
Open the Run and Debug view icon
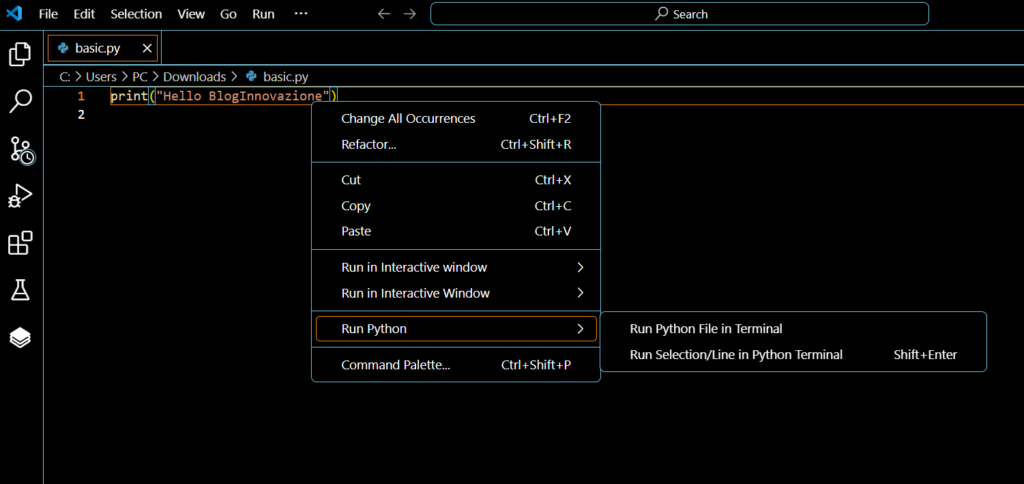click(x=20, y=197)
